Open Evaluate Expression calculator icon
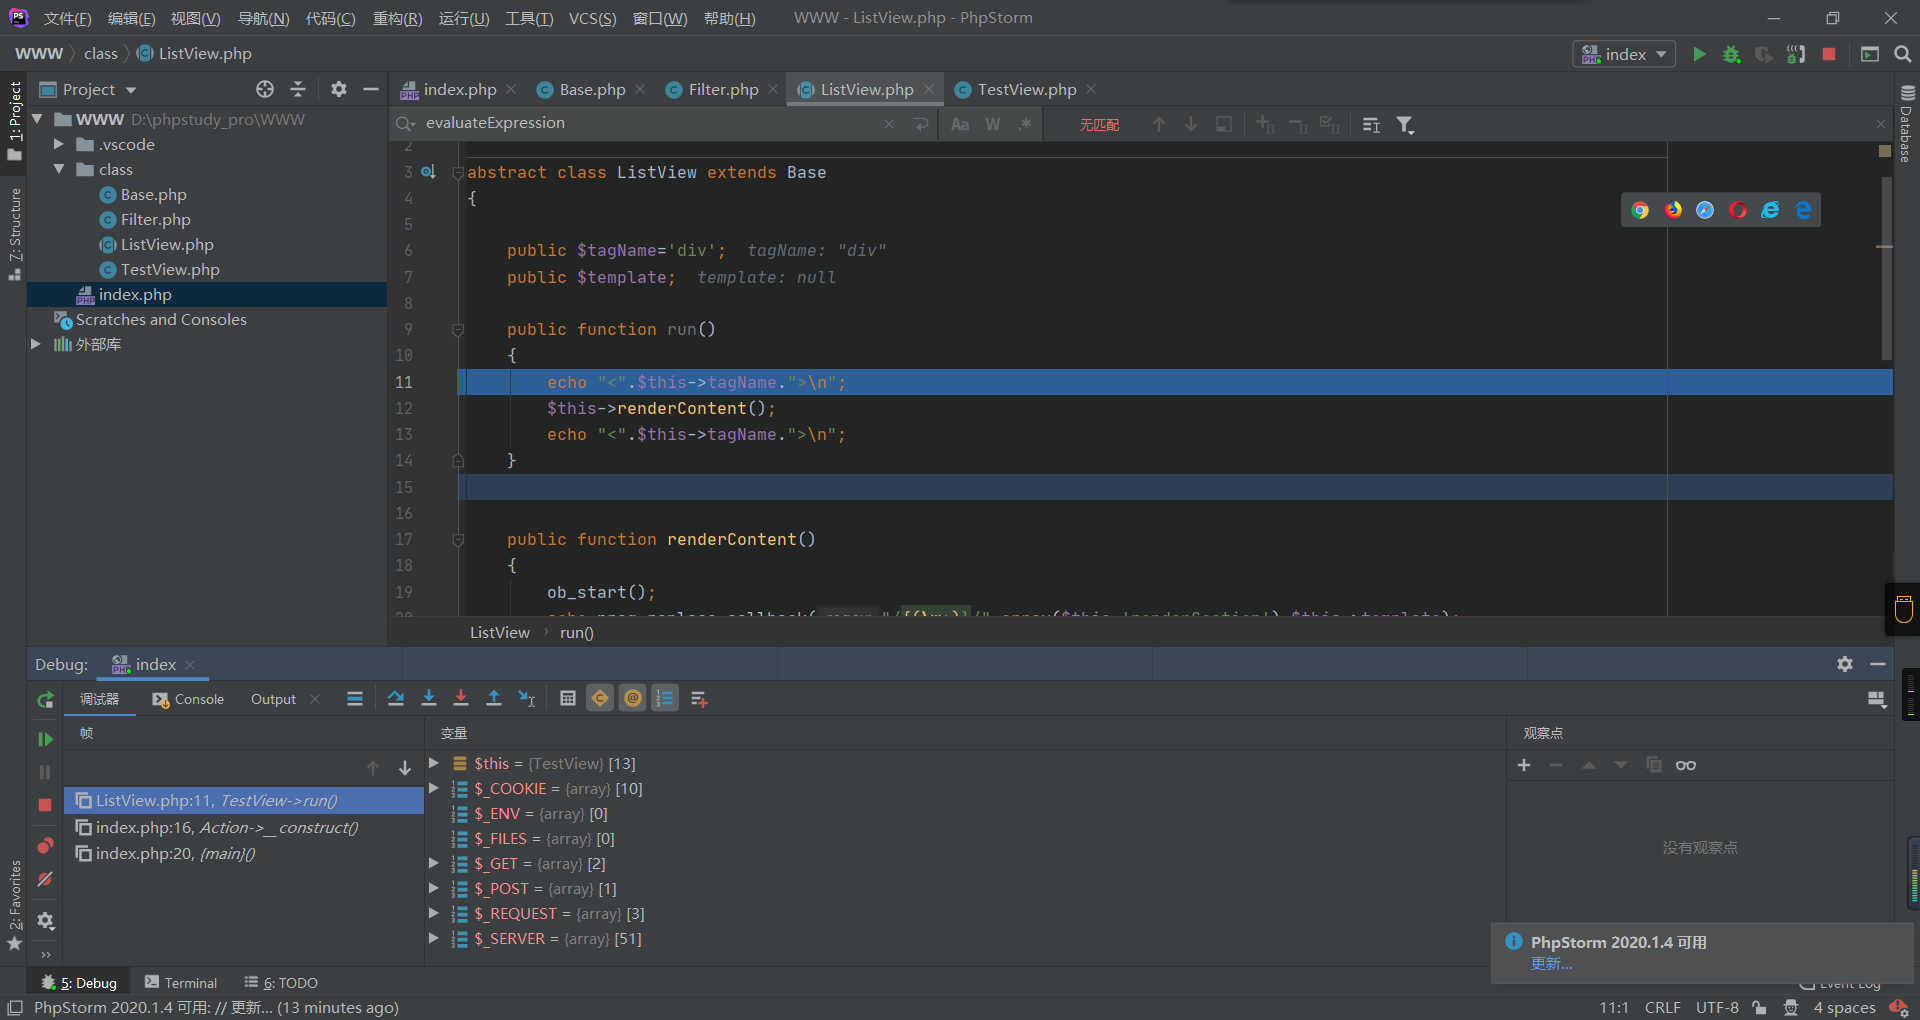Screen dimensions: 1920x1020 [x=568, y=699]
